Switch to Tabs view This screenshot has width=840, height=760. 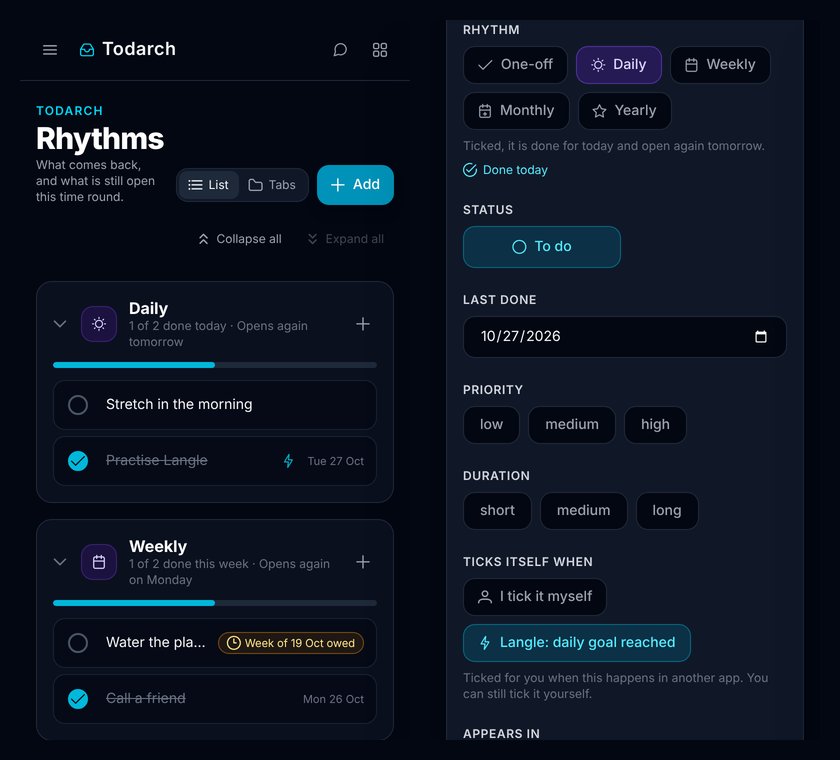point(272,185)
